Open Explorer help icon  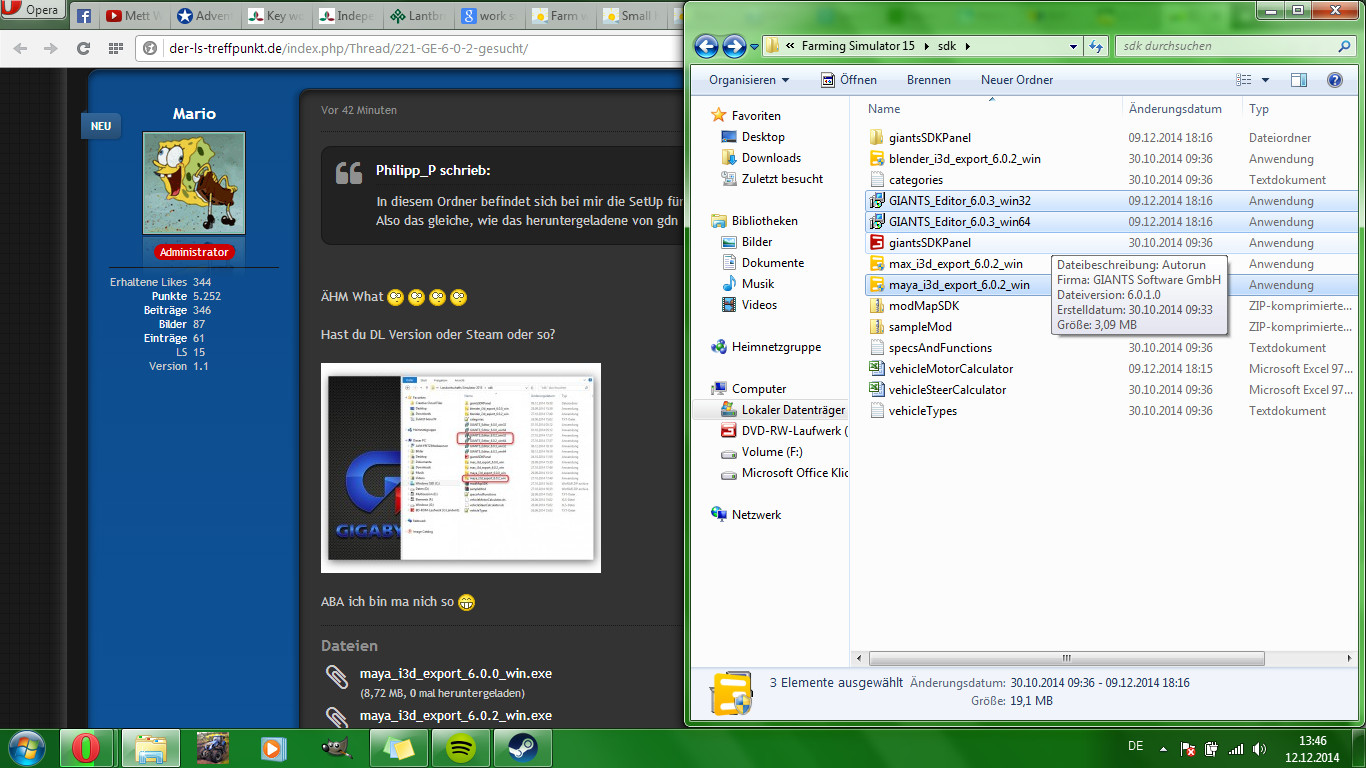1334,80
